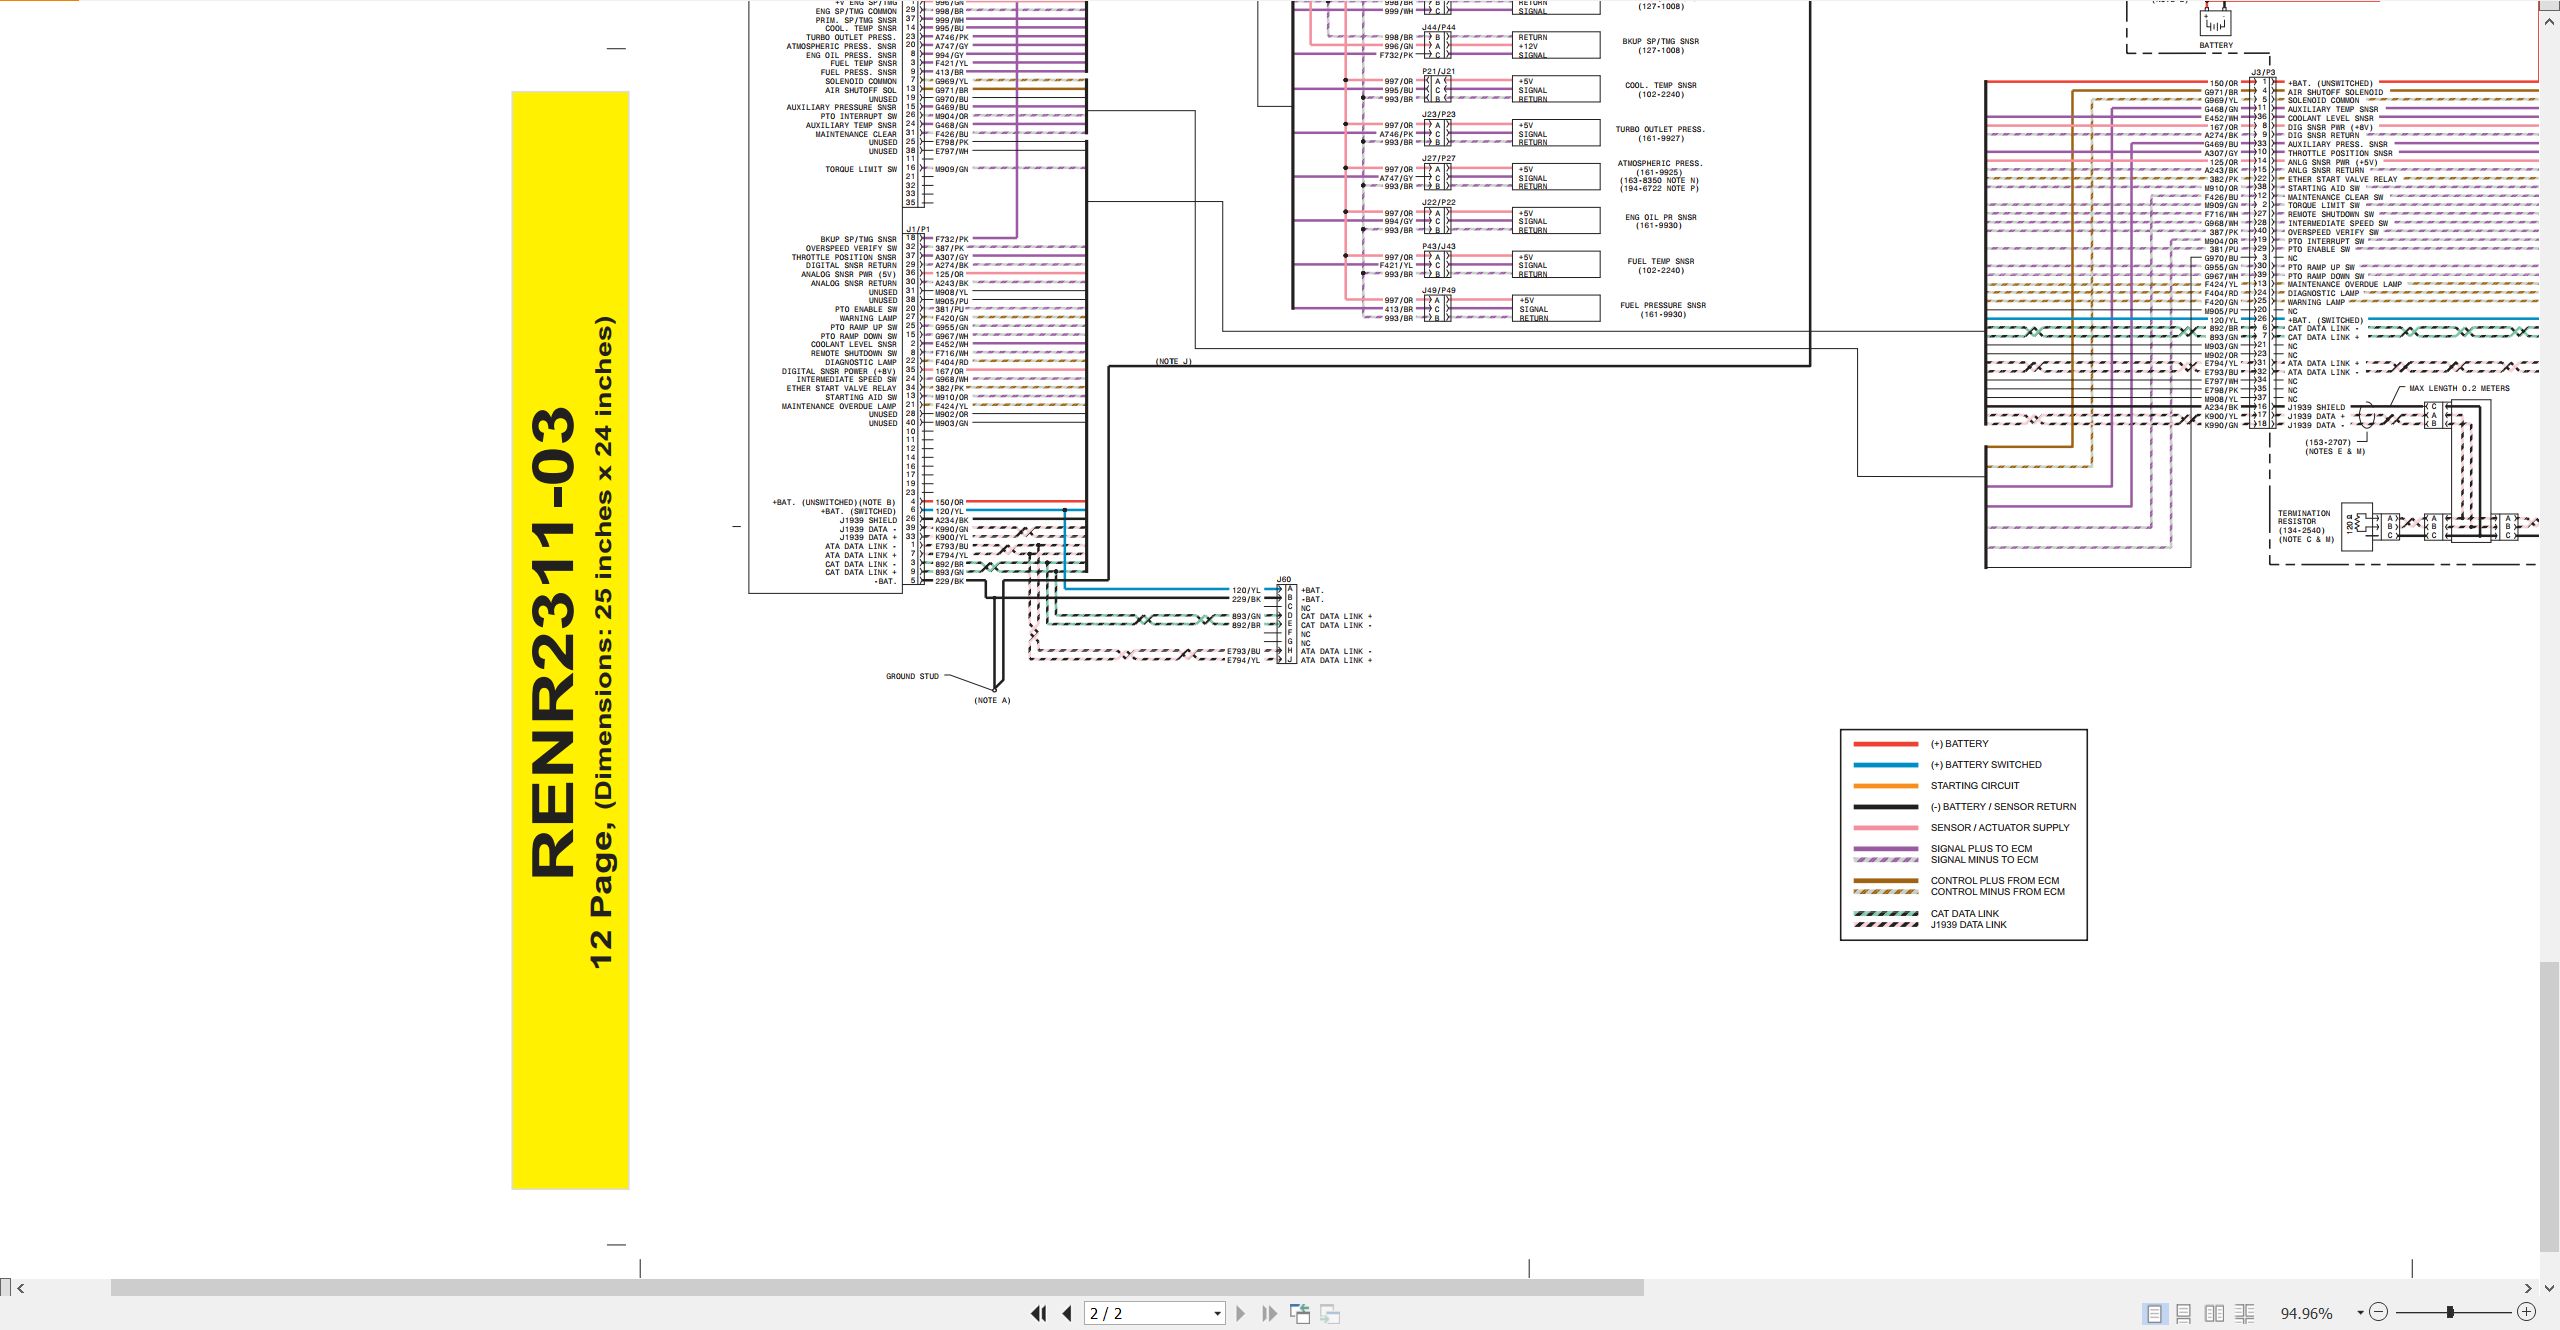Click the J3/P3 connector label
The height and width of the screenshot is (1330, 2560).
pos(2263,73)
